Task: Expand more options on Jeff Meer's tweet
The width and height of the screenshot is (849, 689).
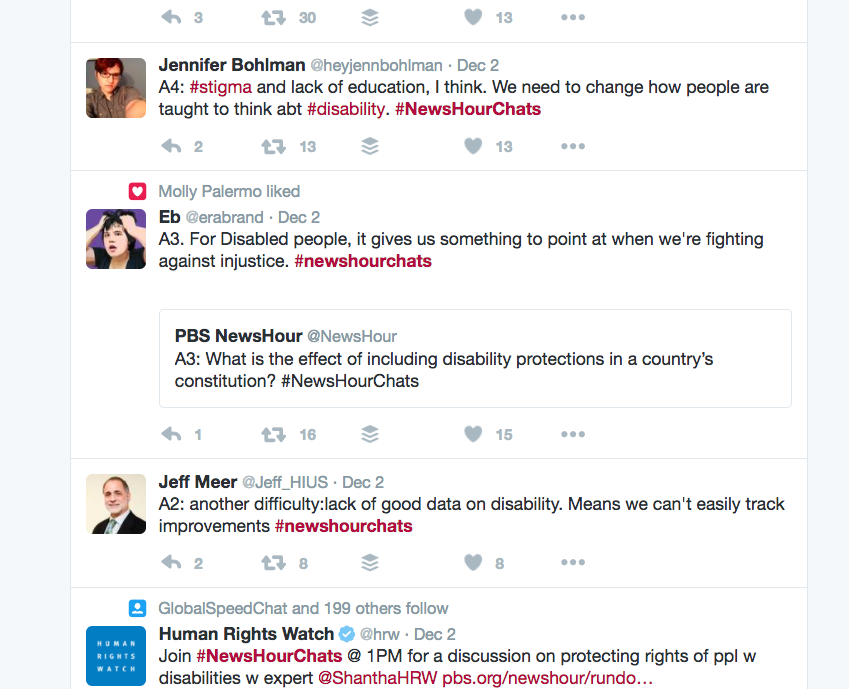Action: [x=572, y=563]
